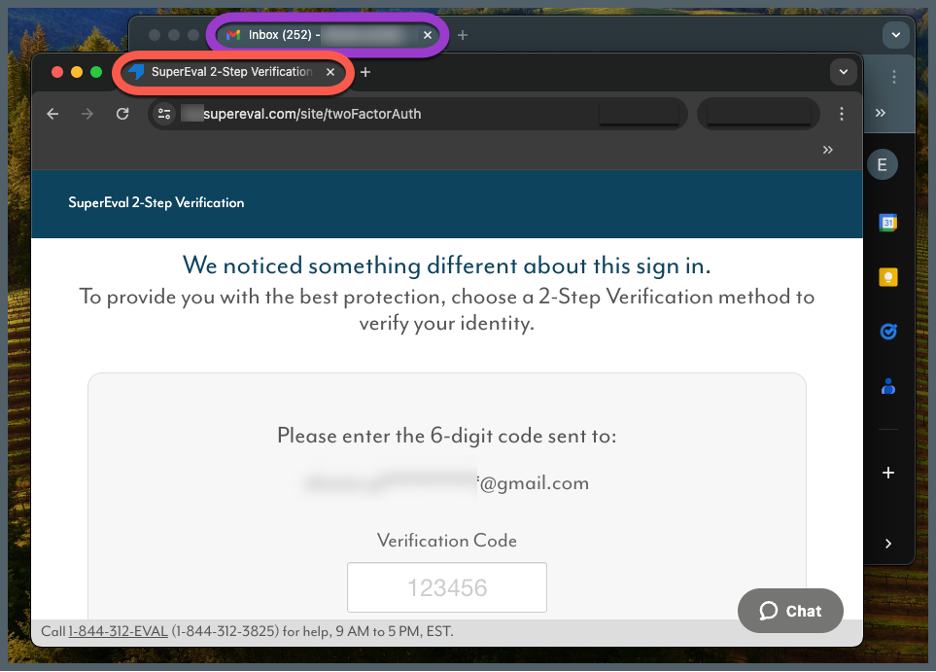Click the SuperEval 2-Step Verification page header

156,203
